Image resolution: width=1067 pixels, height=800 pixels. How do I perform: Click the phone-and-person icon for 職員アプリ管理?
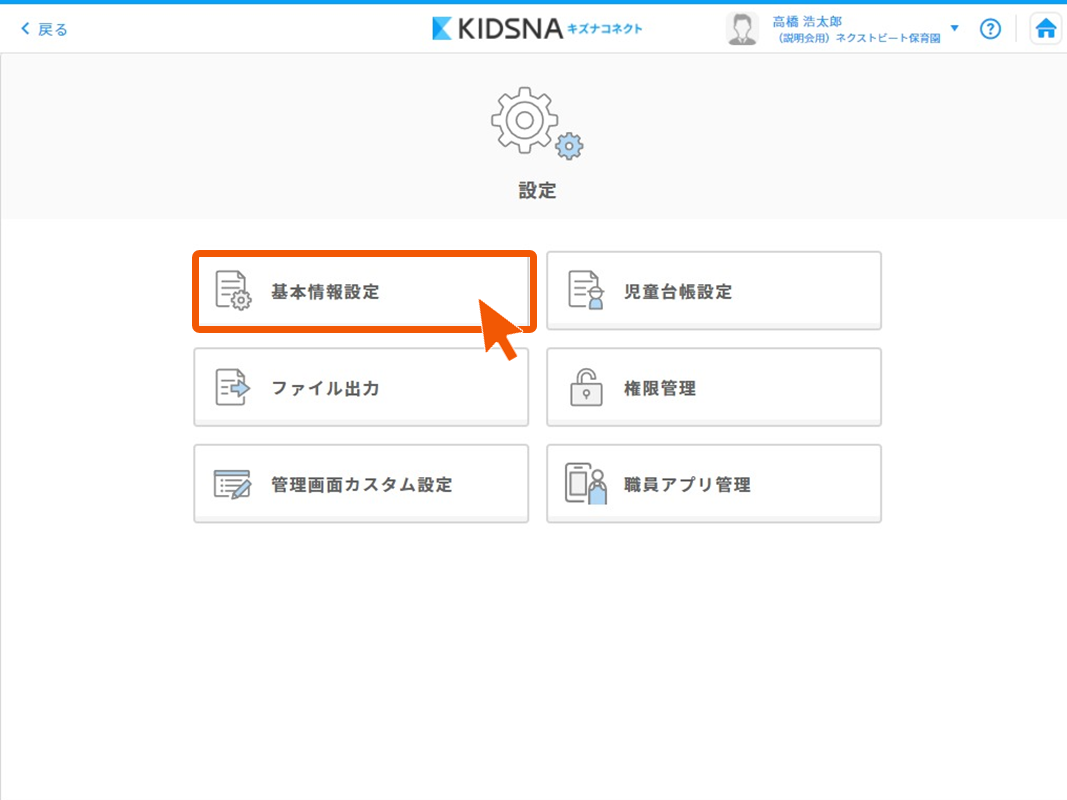coord(587,484)
